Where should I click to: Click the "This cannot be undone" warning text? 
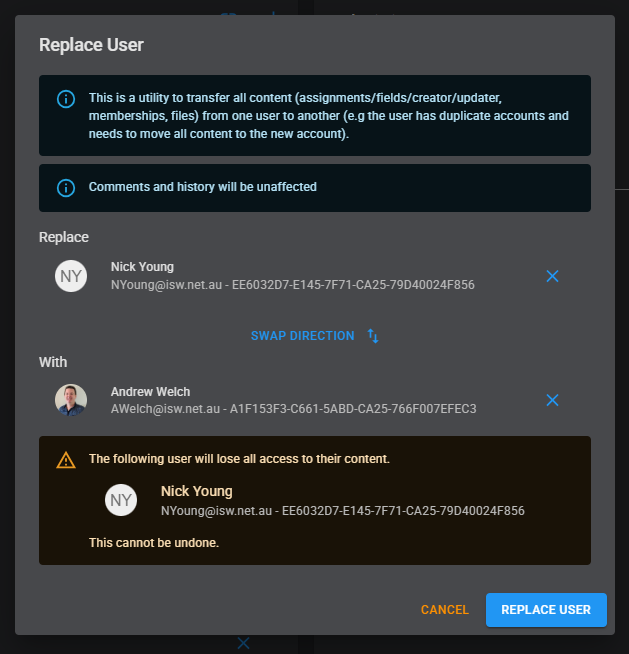coord(153,543)
